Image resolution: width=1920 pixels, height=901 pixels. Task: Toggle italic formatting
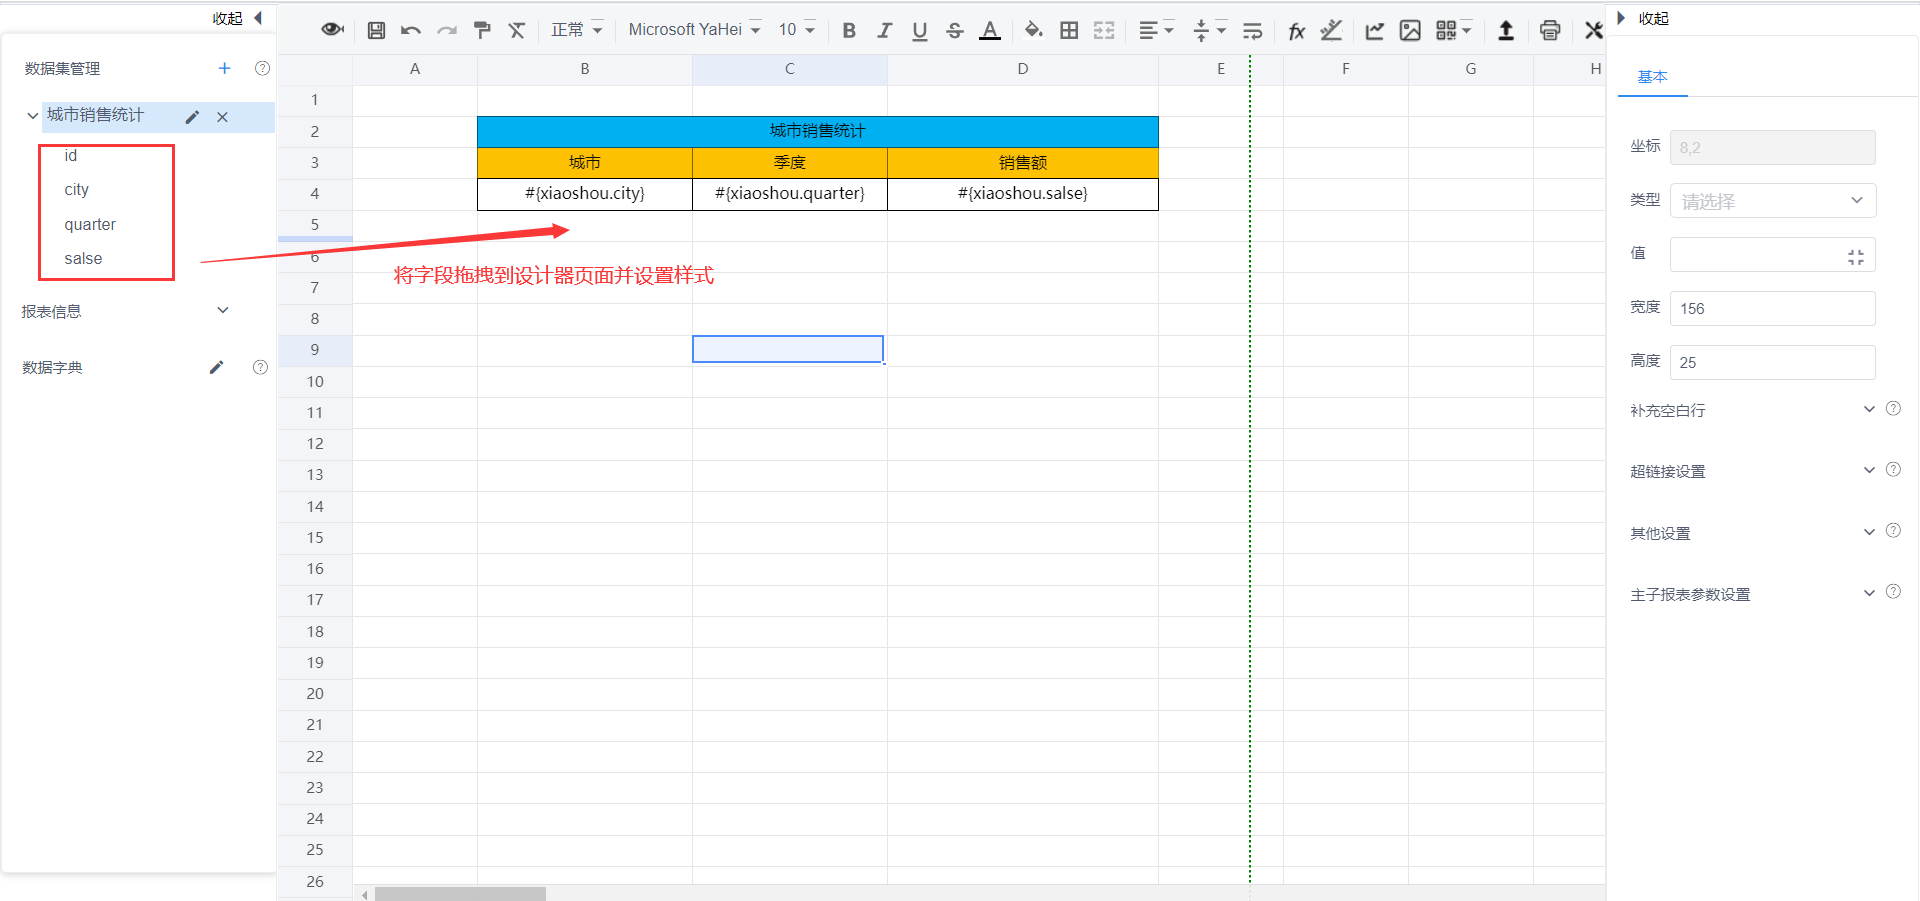pos(884,30)
